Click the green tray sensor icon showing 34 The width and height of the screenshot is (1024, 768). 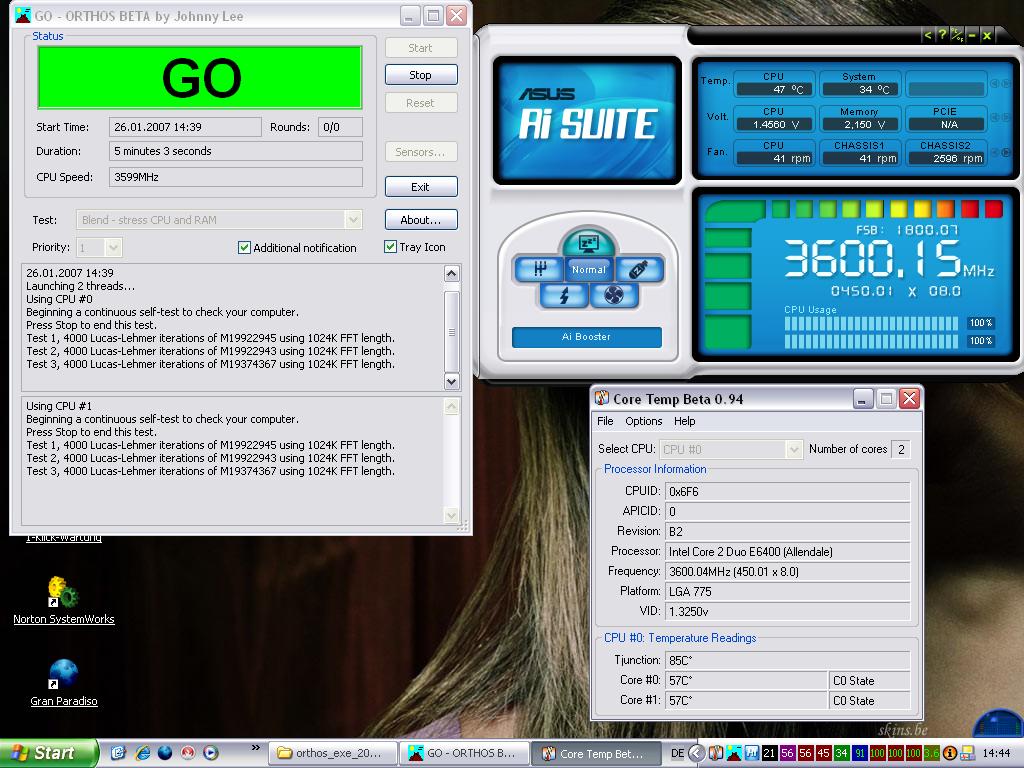pos(841,753)
